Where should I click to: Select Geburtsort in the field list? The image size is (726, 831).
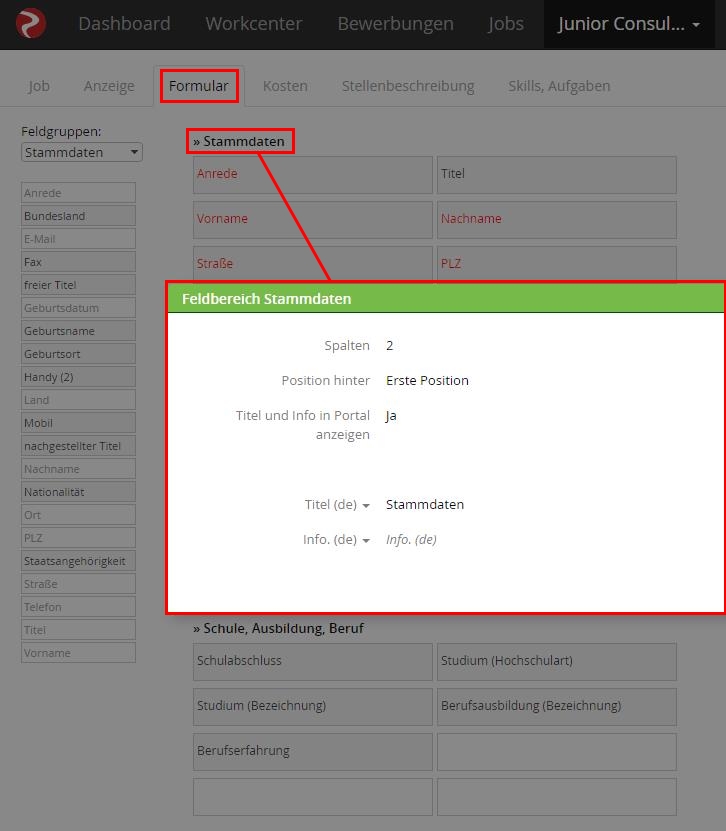tap(78, 353)
